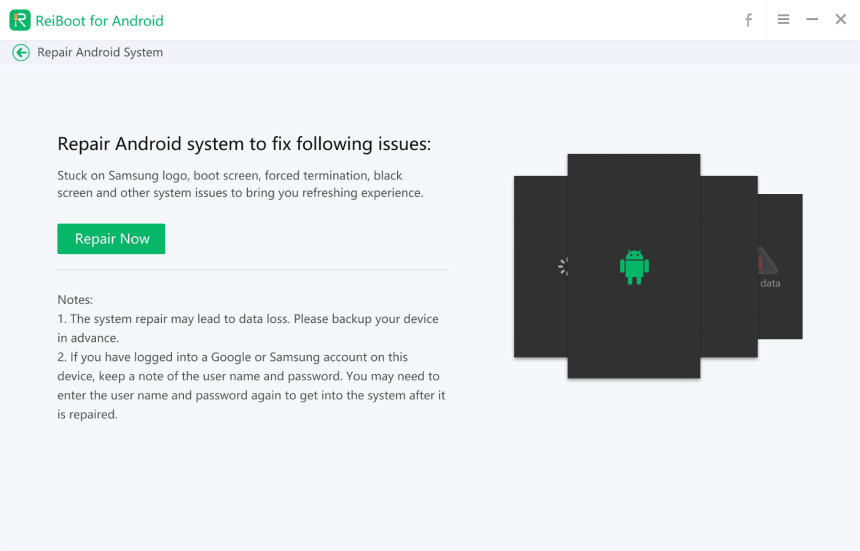Click the divider line below Repair Now
The image size is (860, 551).
coord(253,270)
